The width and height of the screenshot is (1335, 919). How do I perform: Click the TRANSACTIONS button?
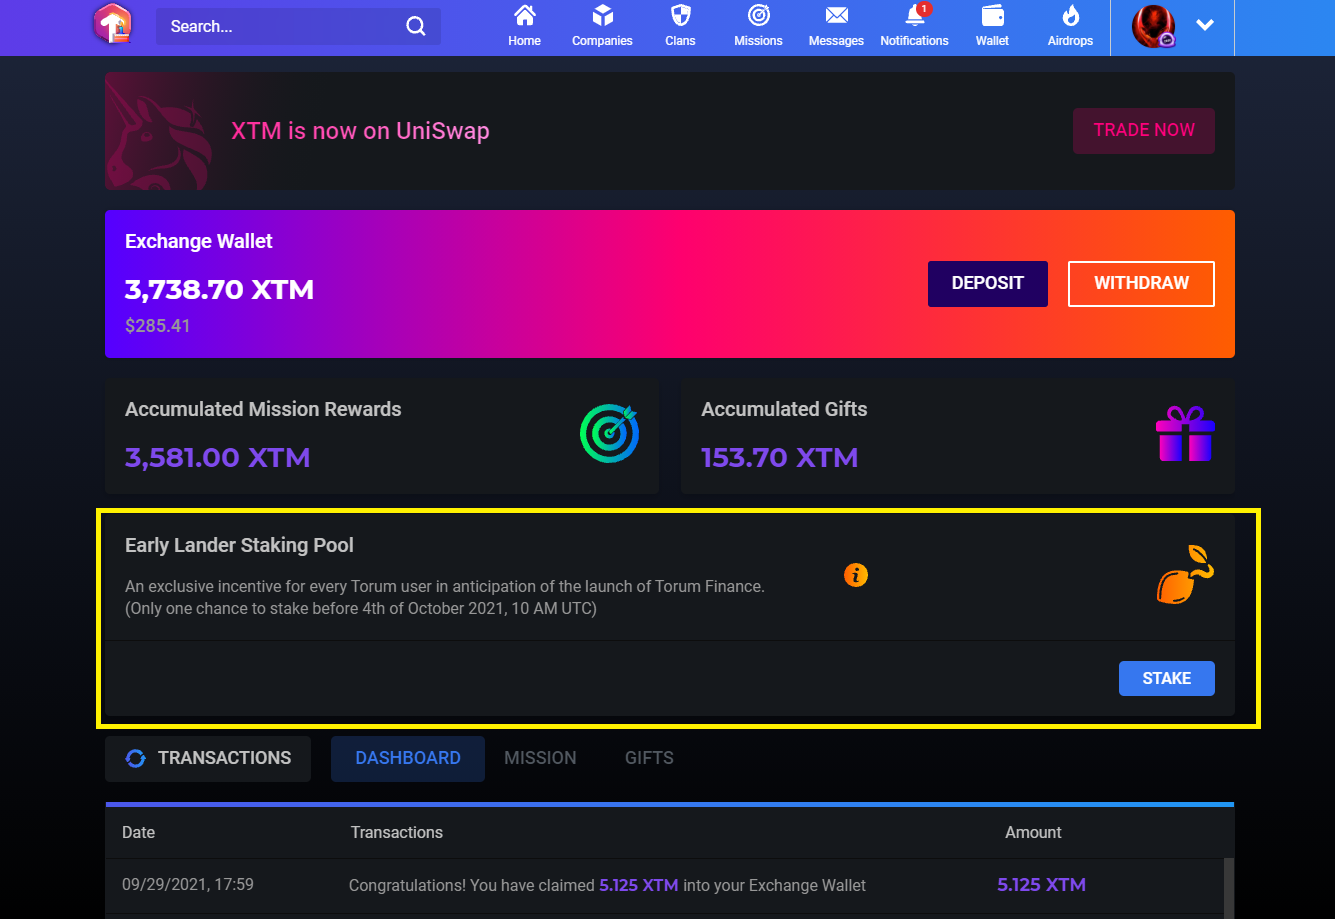pyautogui.click(x=208, y=759)
